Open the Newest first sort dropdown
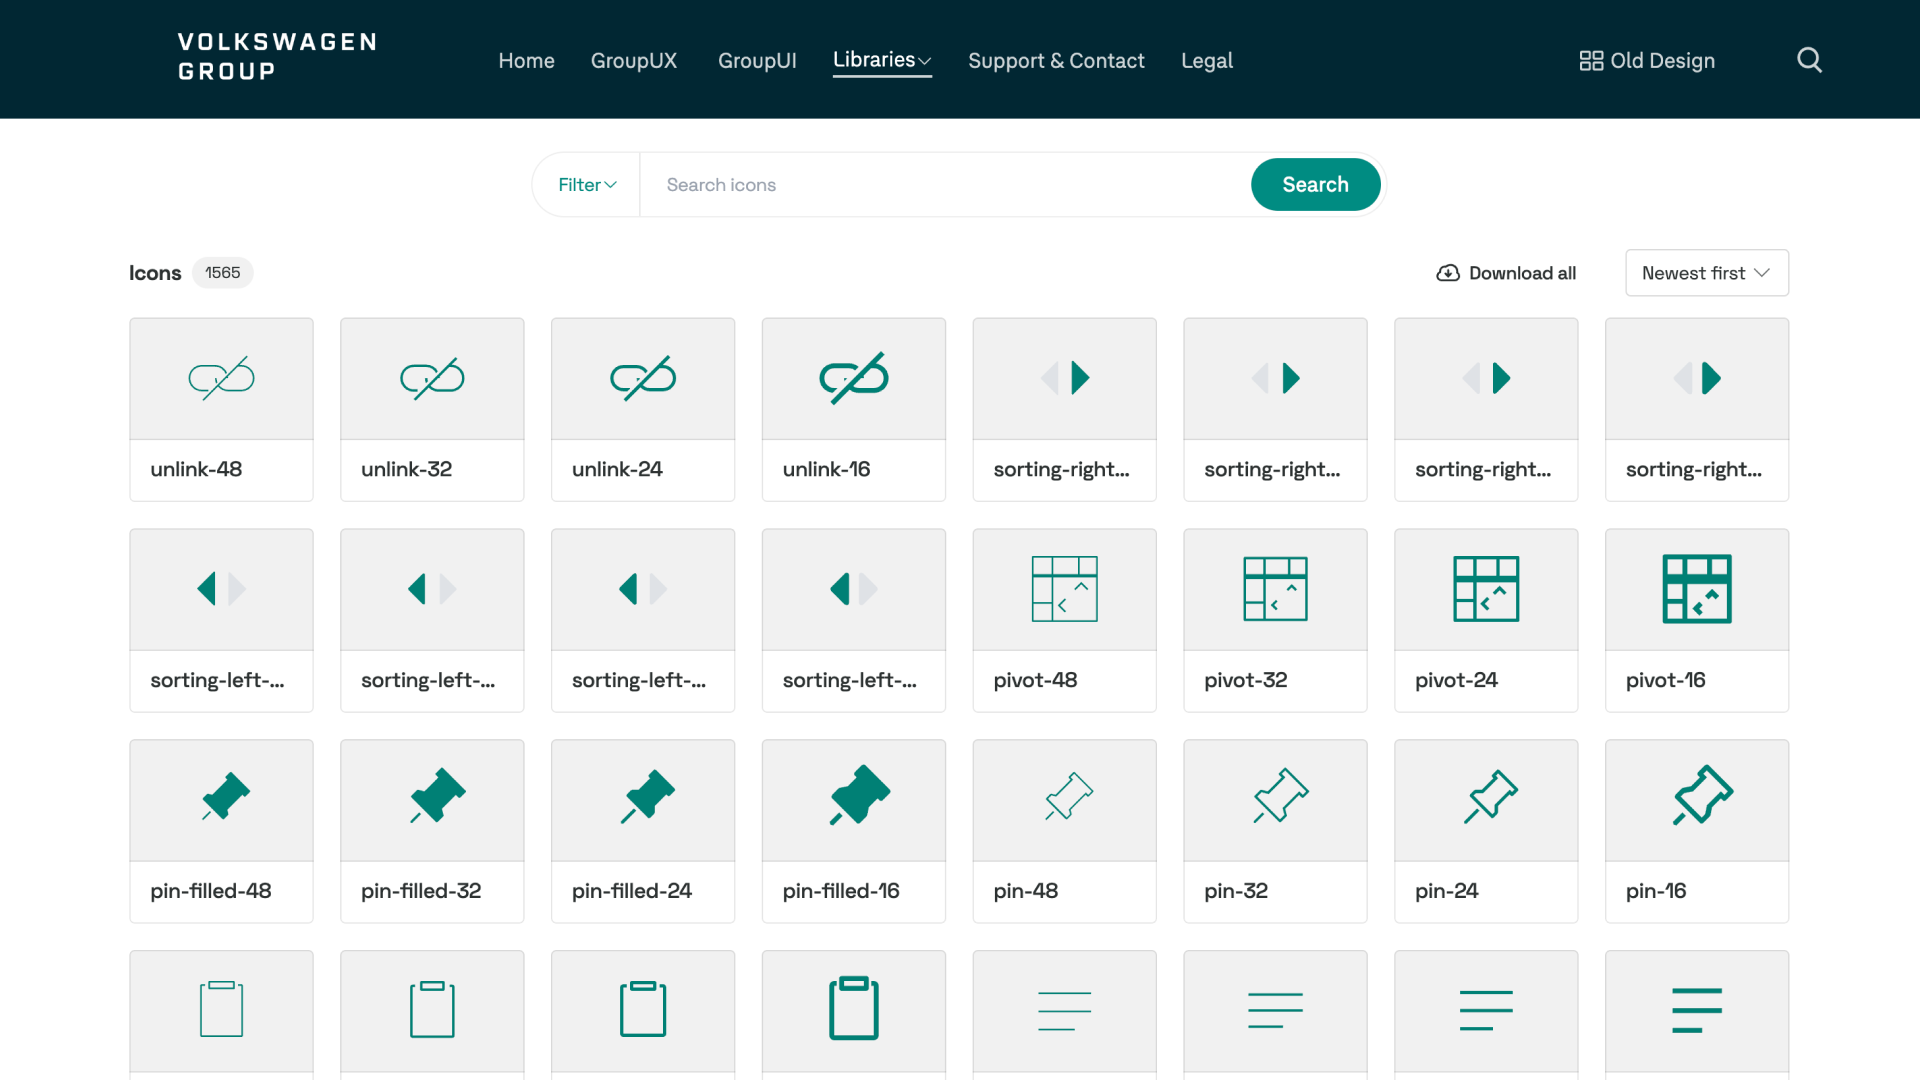 [x=1707, y=273]
